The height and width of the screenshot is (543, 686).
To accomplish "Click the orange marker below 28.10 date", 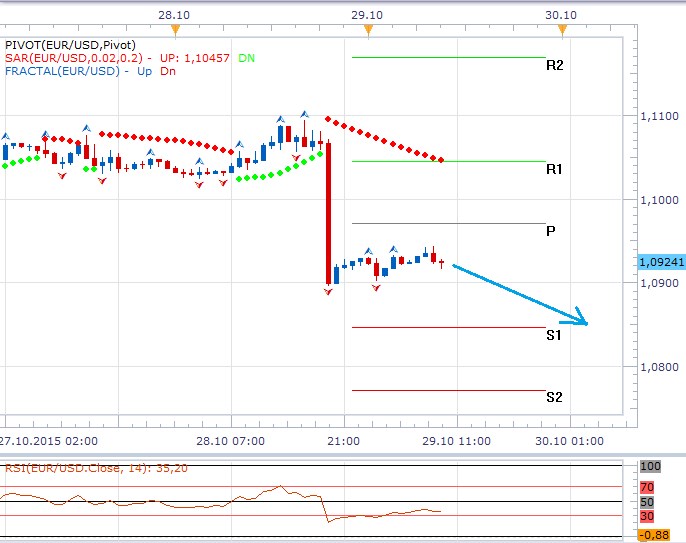I will [175, 31].
